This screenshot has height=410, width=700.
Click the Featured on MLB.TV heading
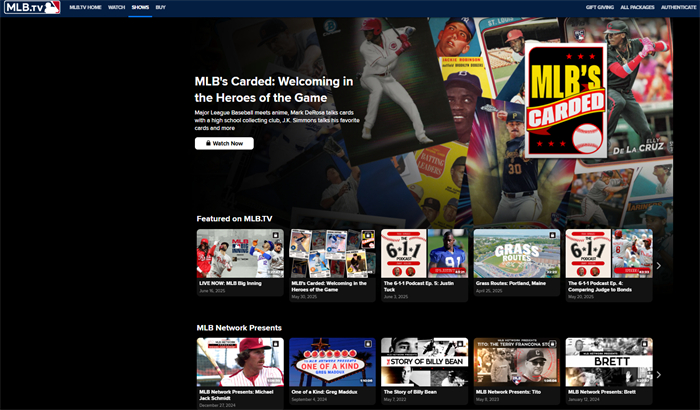(x=234, y=219)
